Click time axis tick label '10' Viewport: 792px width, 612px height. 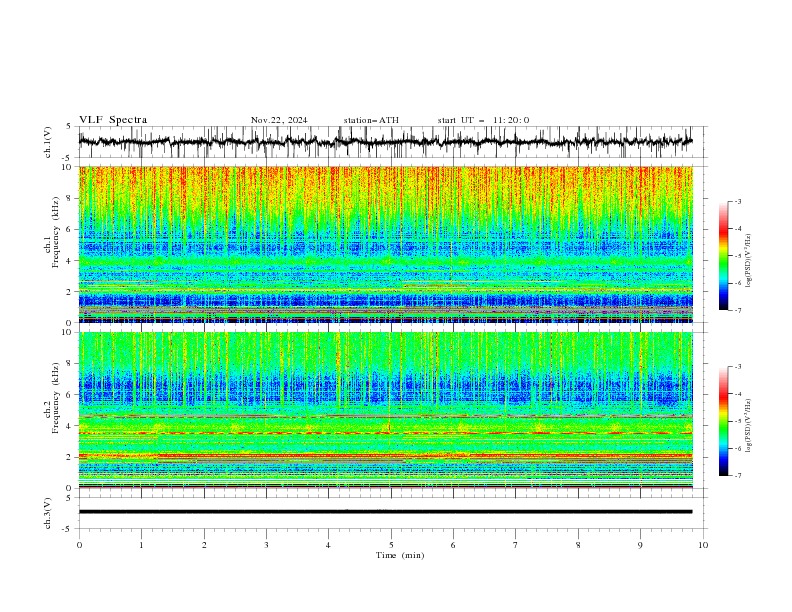click(x=703, y=545)
